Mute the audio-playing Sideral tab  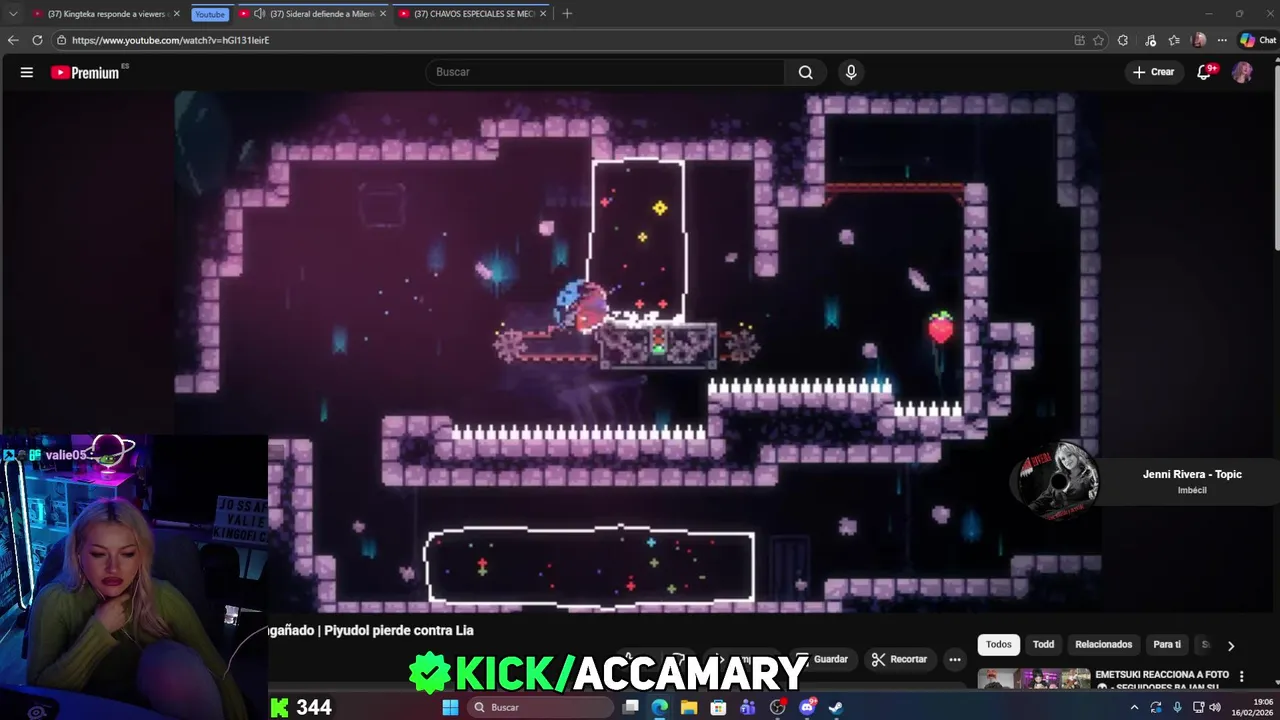coord(260,14)
